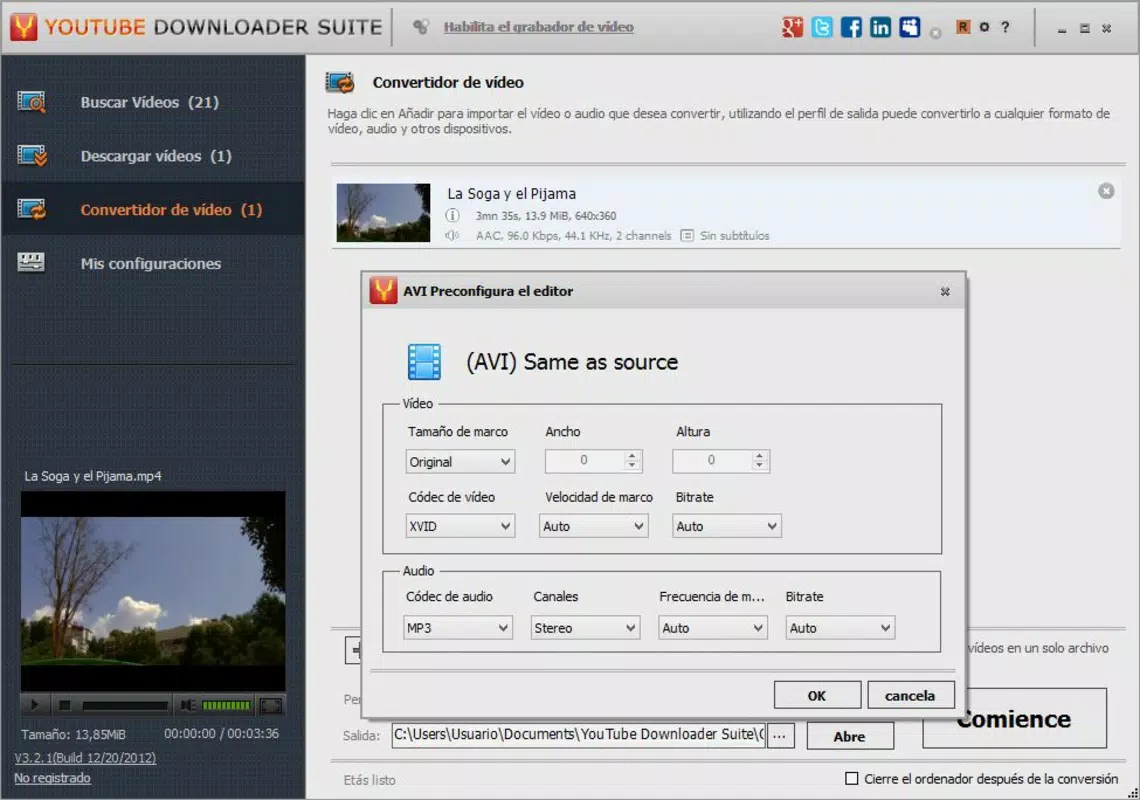
Task: Click the Descargar vídeos download icon
Action: pyautogui.click(x=31, y=156)
